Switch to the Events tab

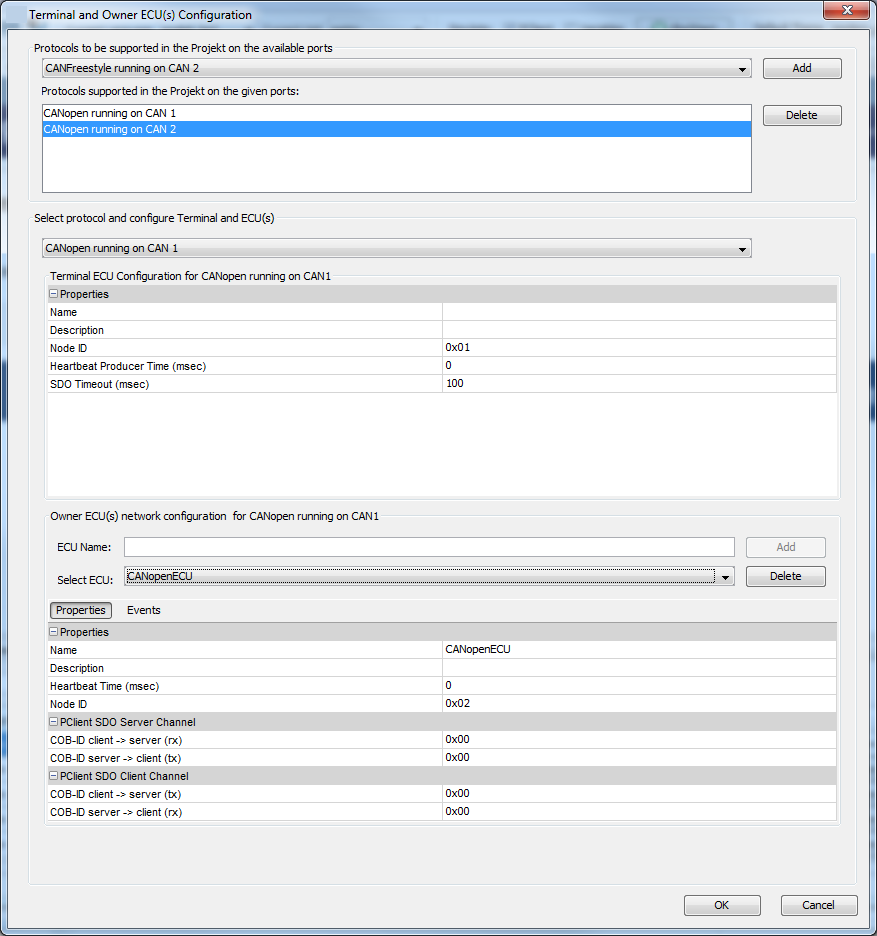(x=143, y=610)
